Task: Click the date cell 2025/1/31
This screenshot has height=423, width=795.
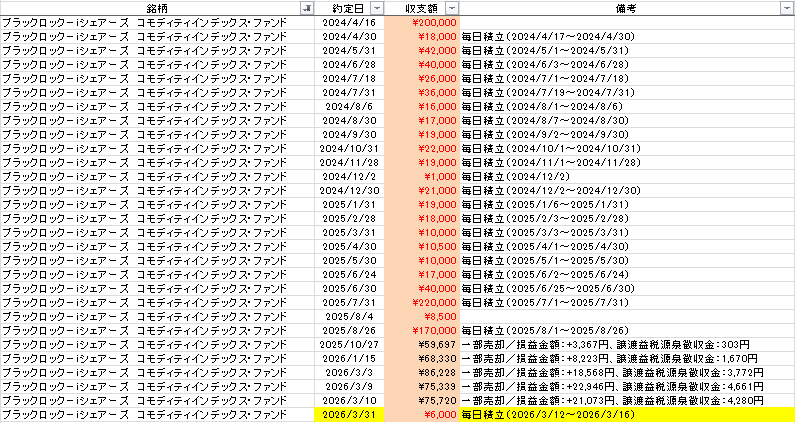Action: tap(349, 205)
